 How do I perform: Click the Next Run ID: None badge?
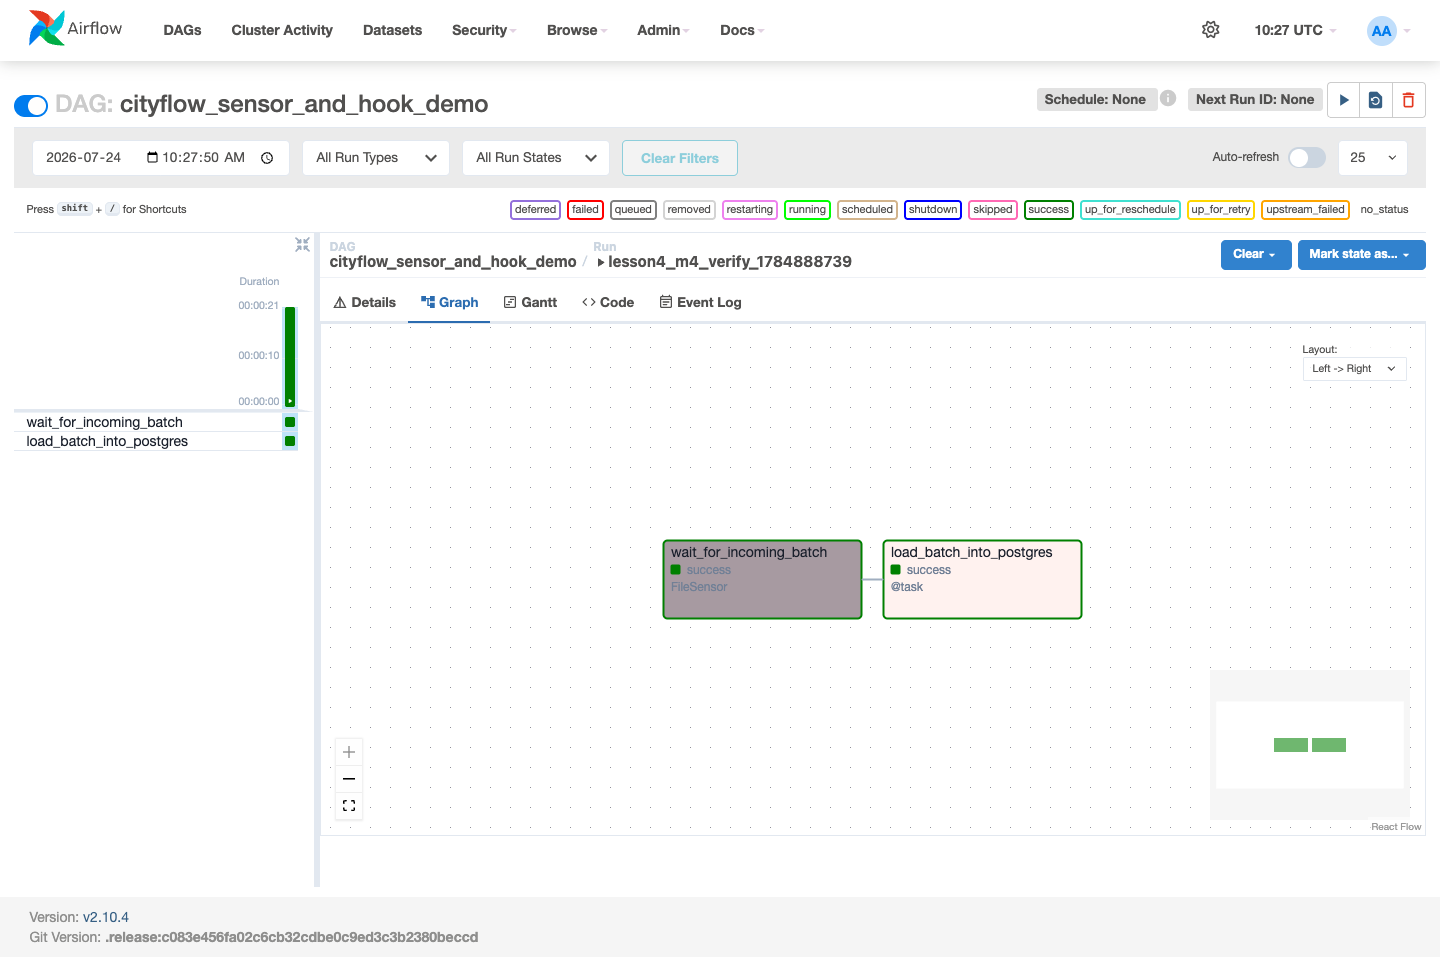tap(1255, 99)
